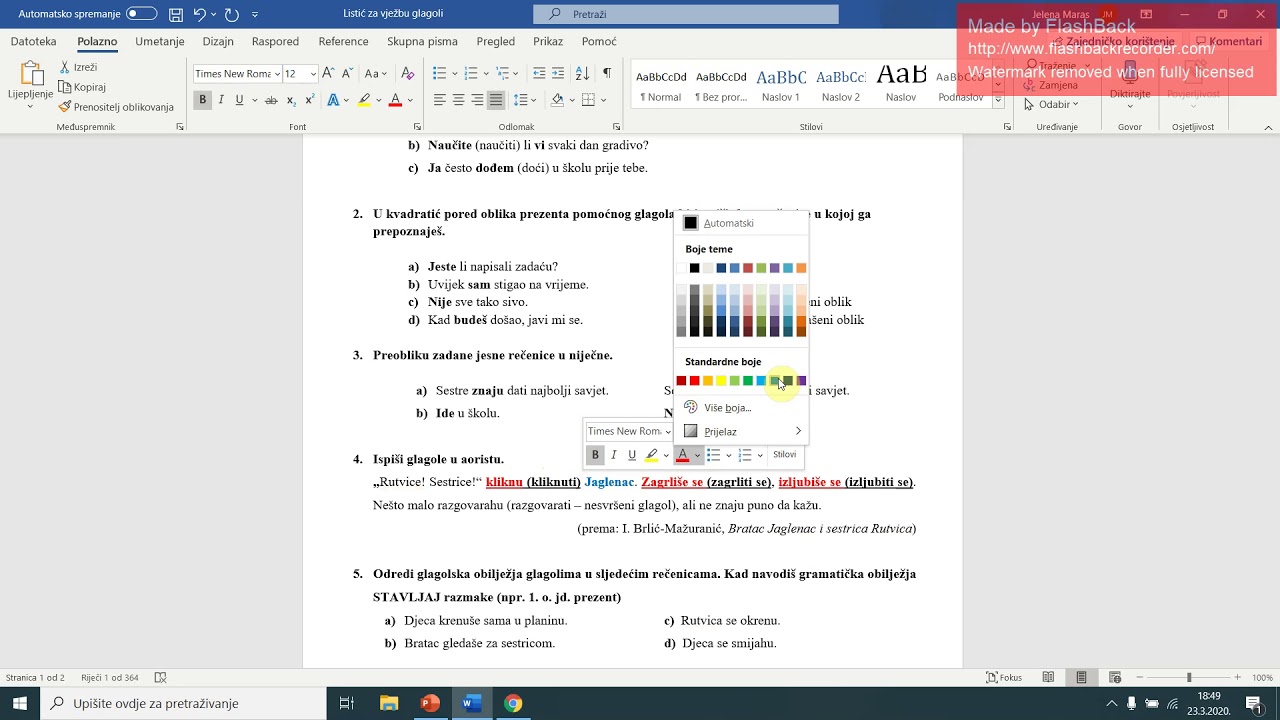1280x720 pixels.
Task: Apply bullets from the floating mini toolbar
Action: pyautogui.click(x=713, y=455)
